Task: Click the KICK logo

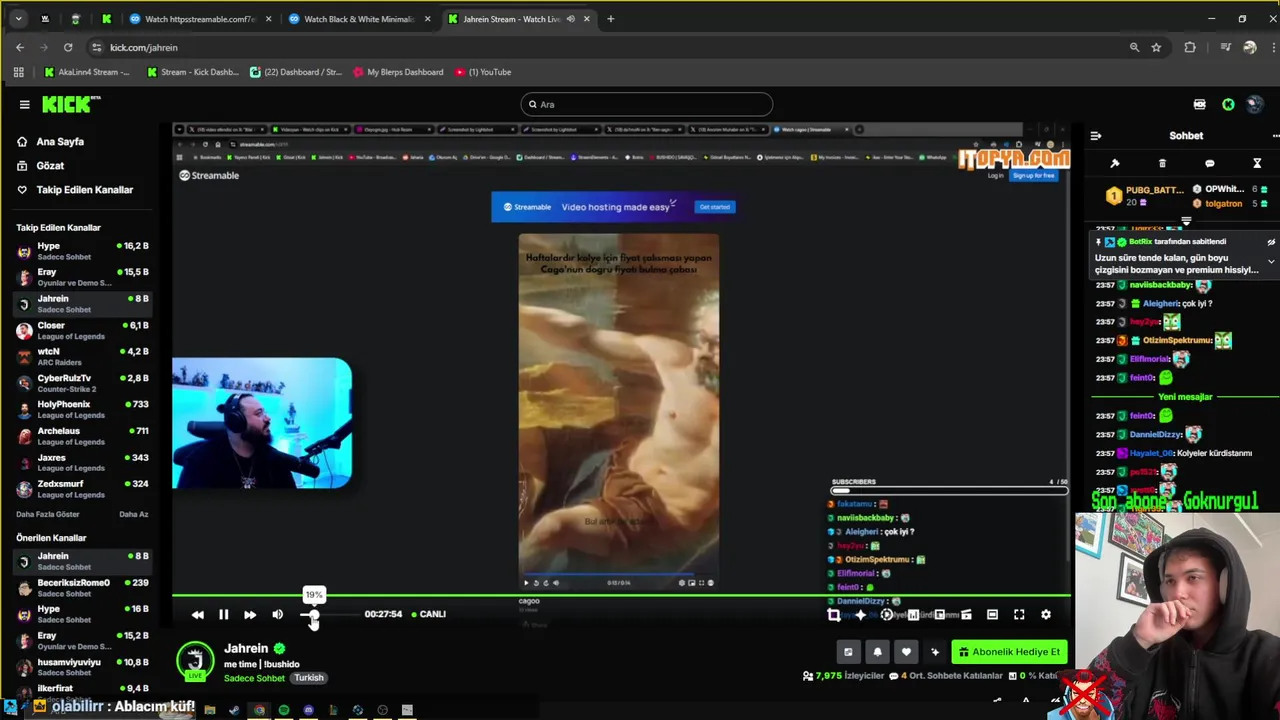Action: tap(71, 104)
